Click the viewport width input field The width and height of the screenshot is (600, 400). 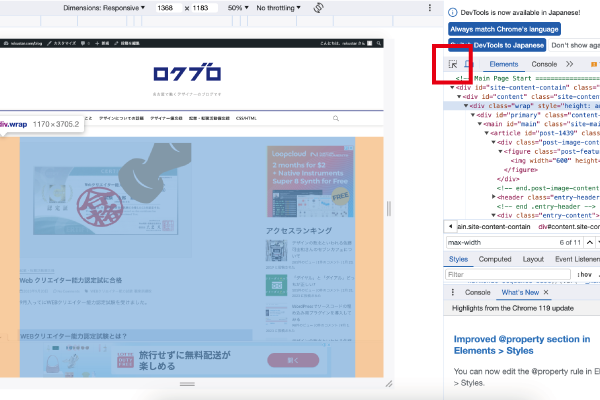[x=168, y=8]
